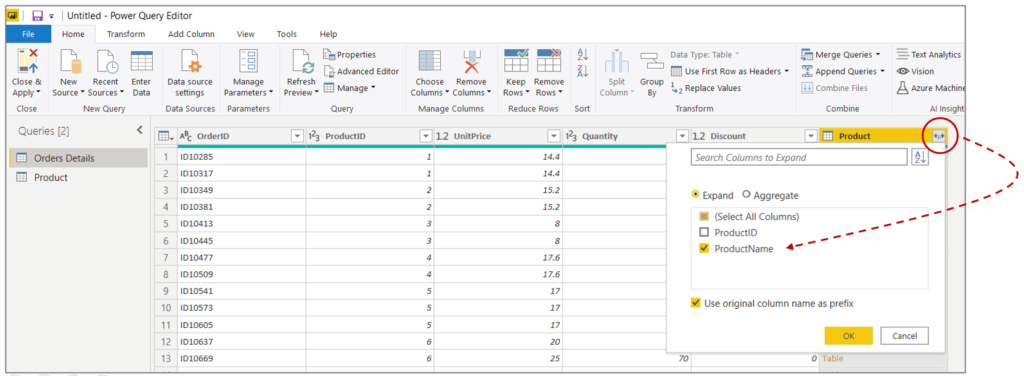Open the OrderID column filter dropdown
The image size is (1024, 376).
click(x=297, y=136)
